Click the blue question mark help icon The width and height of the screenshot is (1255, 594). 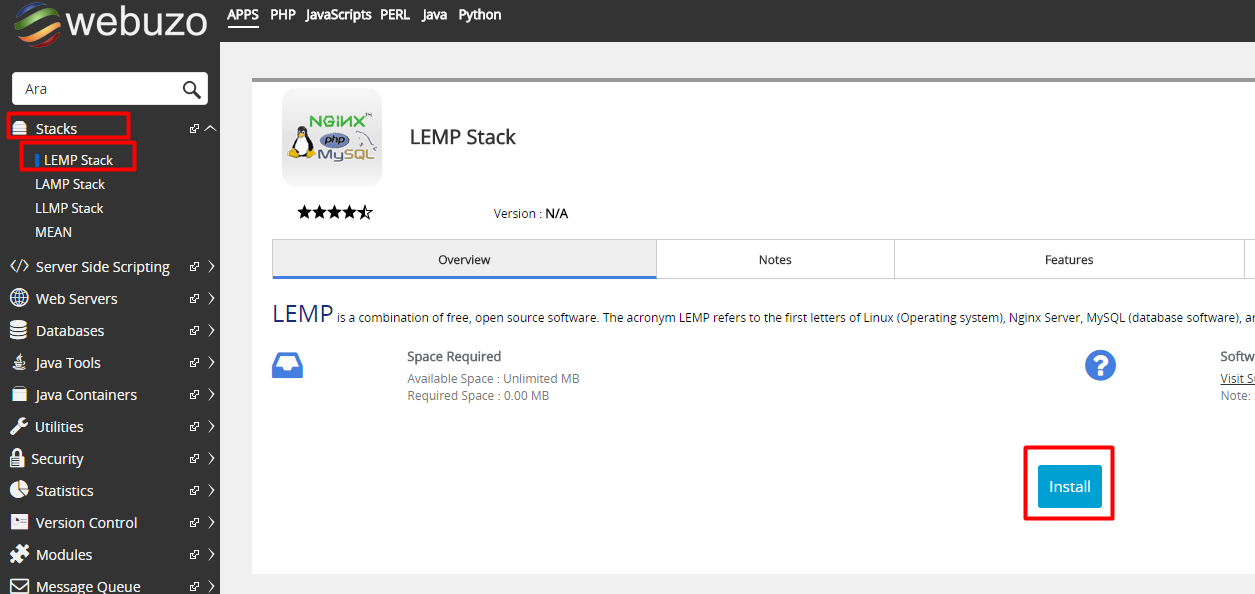point(1100,365)
